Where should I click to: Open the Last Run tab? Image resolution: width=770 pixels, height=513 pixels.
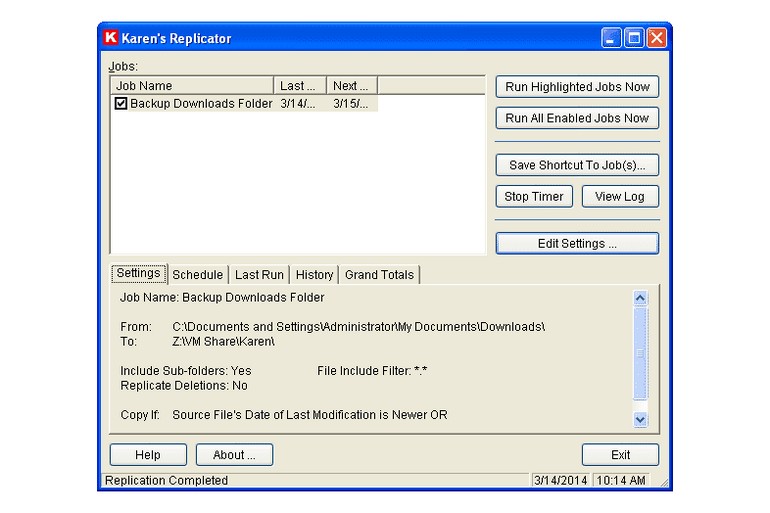click(x=259, y=274)
